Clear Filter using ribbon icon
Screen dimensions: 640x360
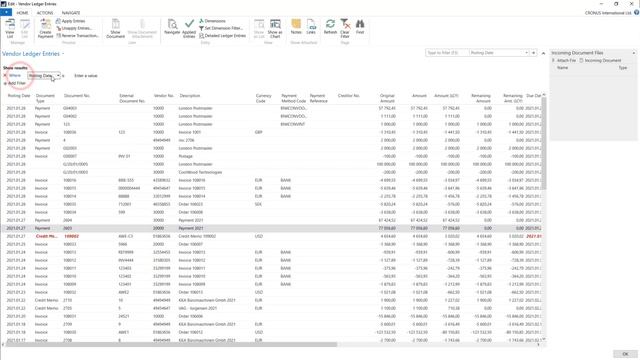click(345, 28)
